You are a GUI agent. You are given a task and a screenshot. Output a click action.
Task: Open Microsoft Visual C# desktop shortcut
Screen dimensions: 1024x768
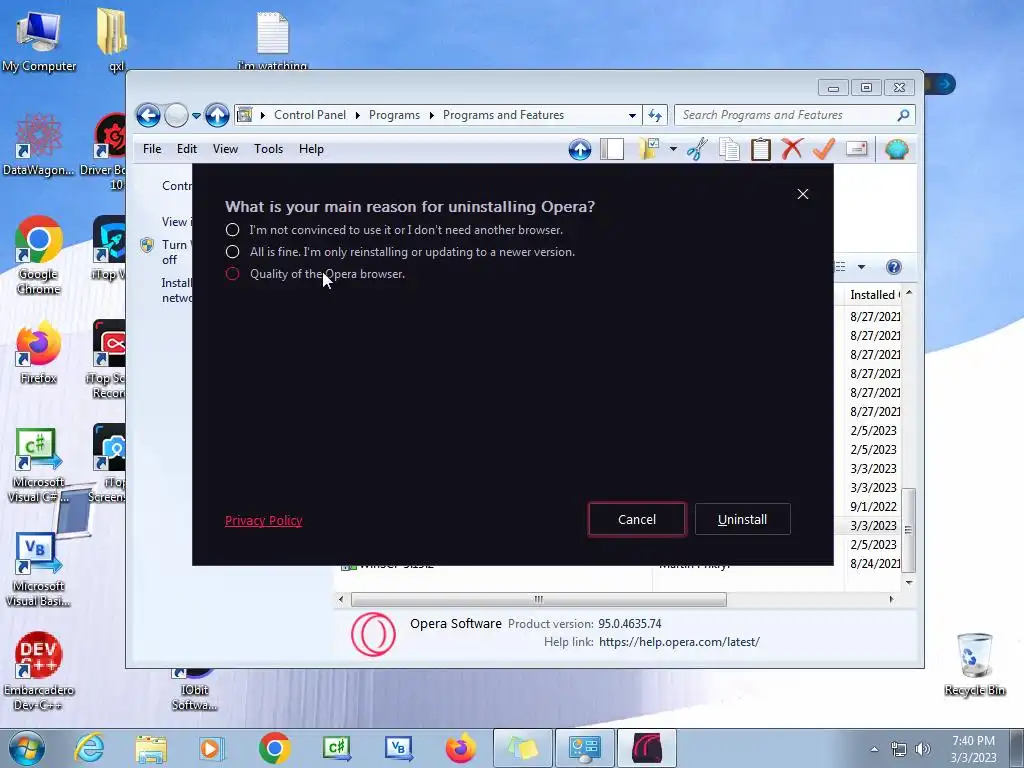pyautogui.click(x=37, y=465)
